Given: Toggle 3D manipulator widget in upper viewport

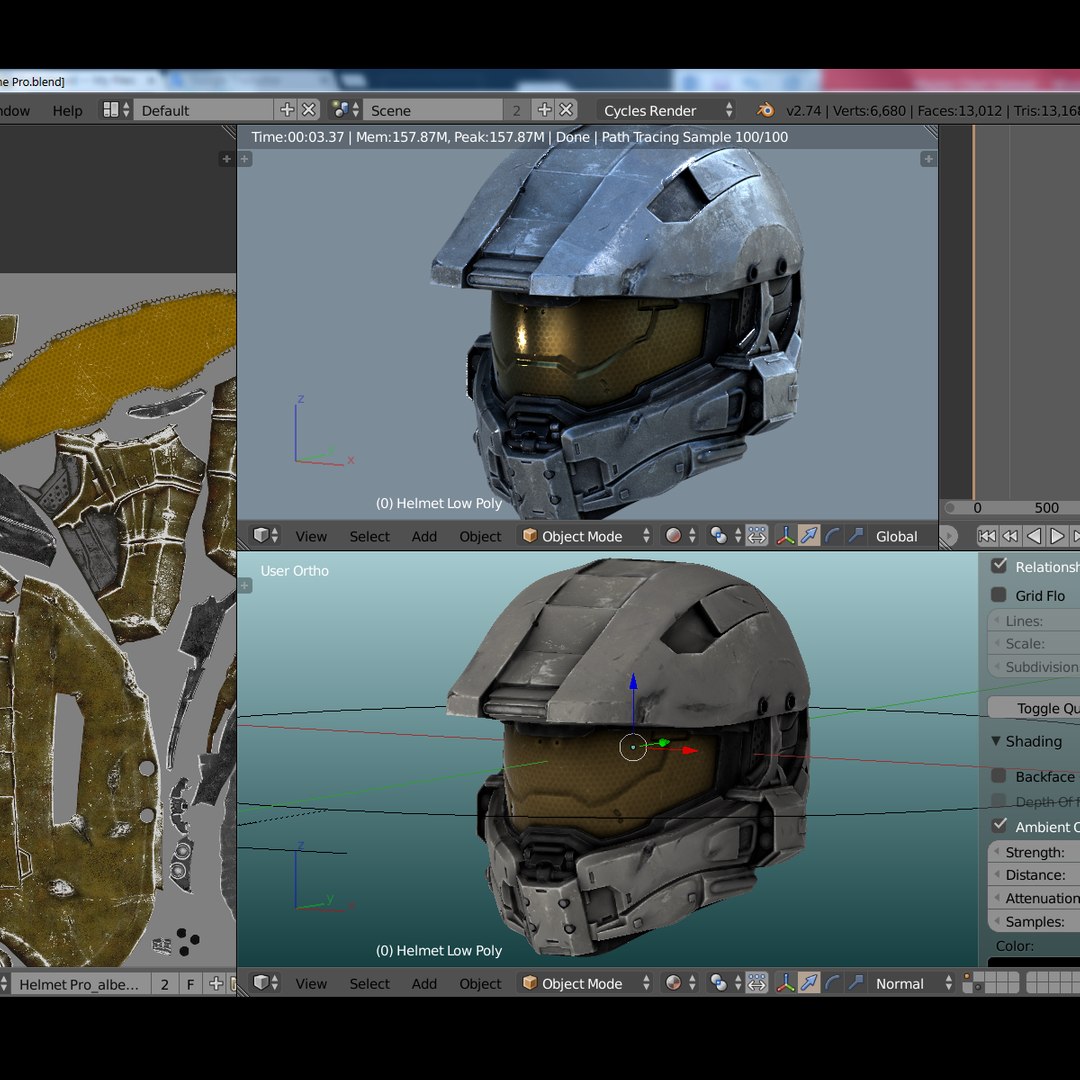Looking at the screenshot, I should (x=786, y=535).
